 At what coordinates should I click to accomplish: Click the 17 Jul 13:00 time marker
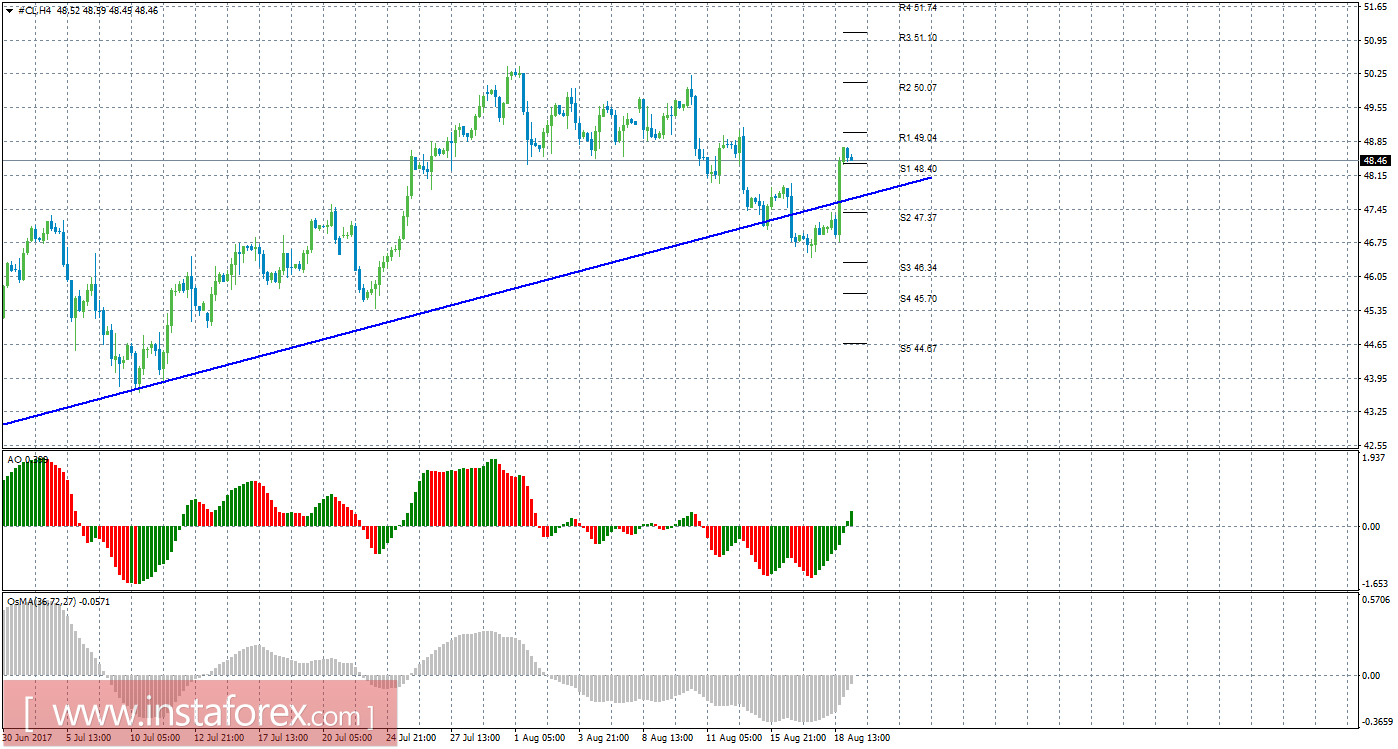coord(283,738)
